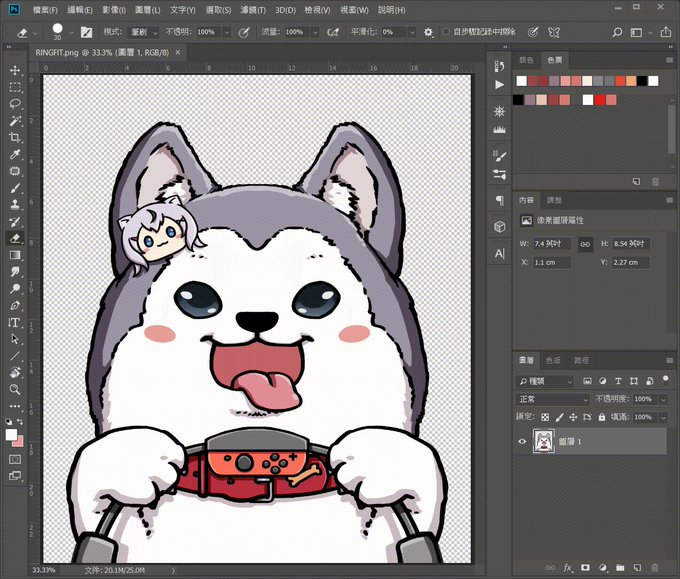
Task: Open smoothing options gear
Action: 428,32
